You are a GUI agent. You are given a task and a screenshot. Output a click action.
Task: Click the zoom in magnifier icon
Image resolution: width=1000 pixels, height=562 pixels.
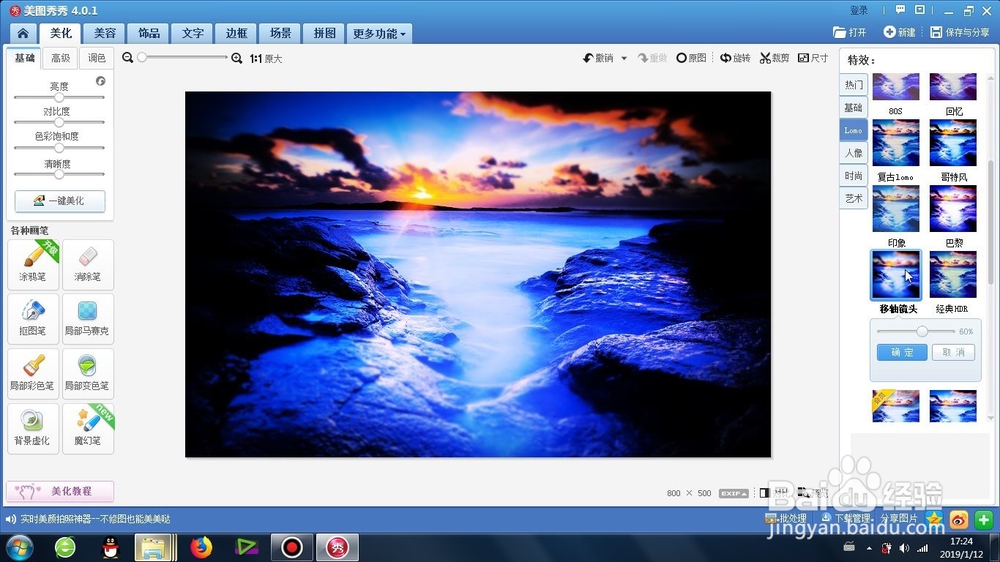point(237,58)
